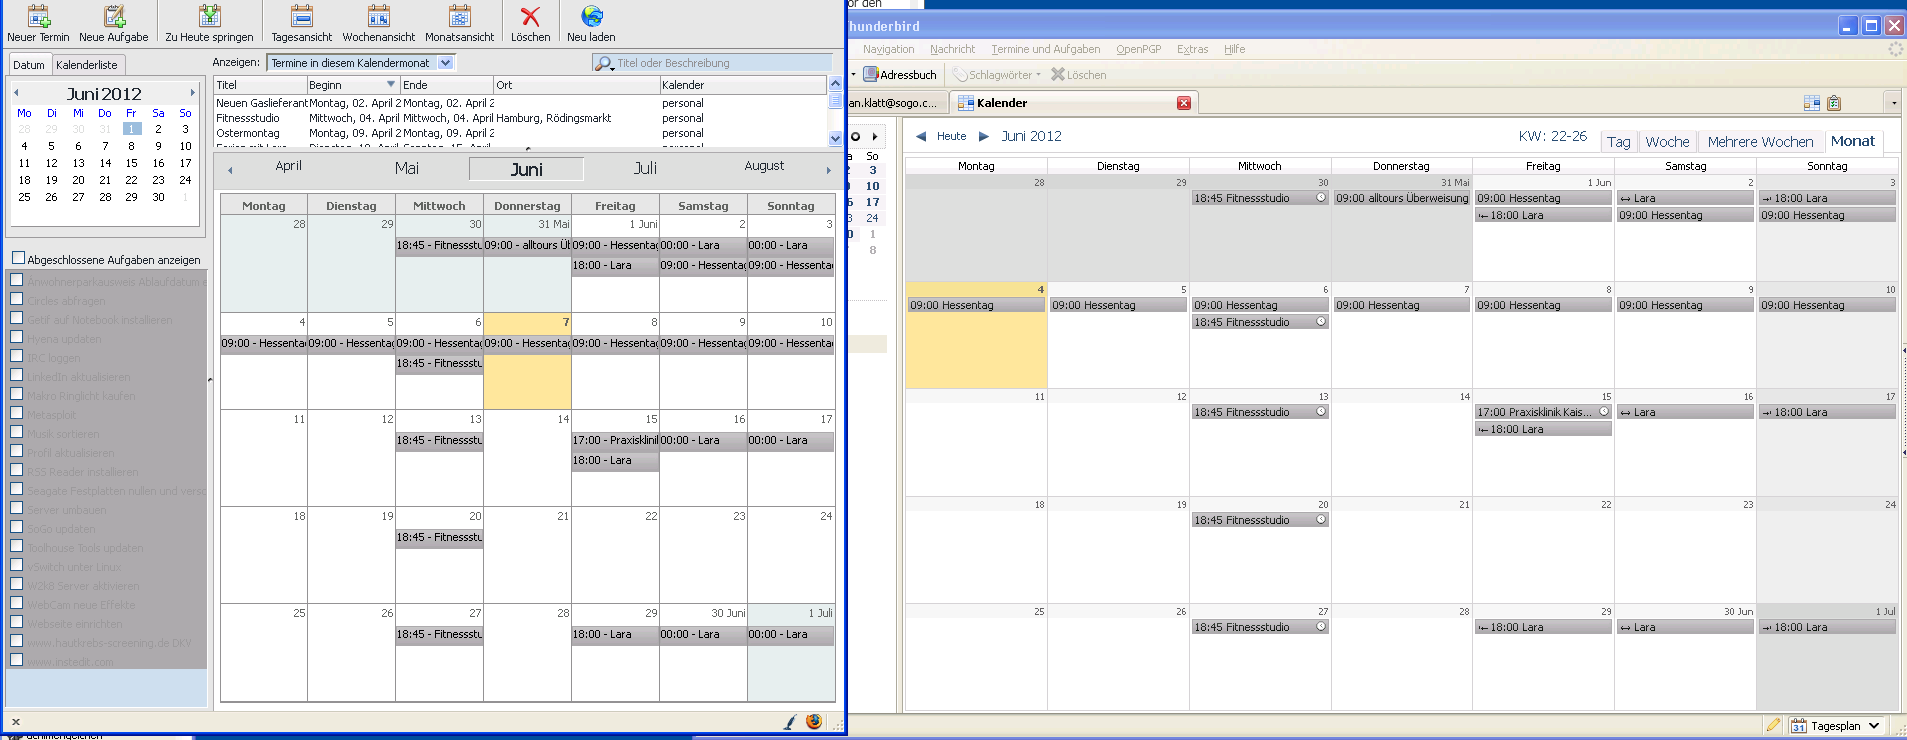Select Juli in the month strip

(645, 168)
